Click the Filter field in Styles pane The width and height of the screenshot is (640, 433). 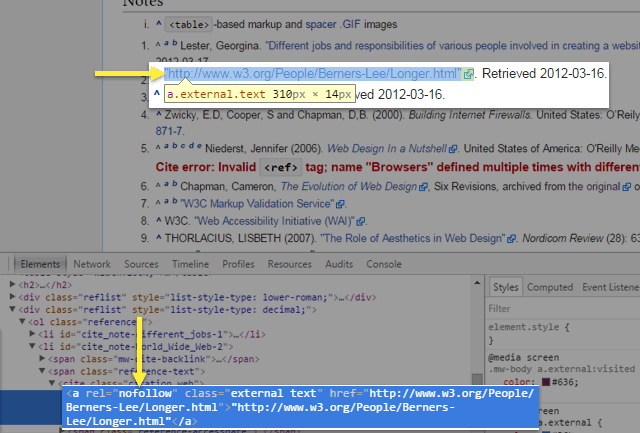pyautogui.click(x=560, y=308)
